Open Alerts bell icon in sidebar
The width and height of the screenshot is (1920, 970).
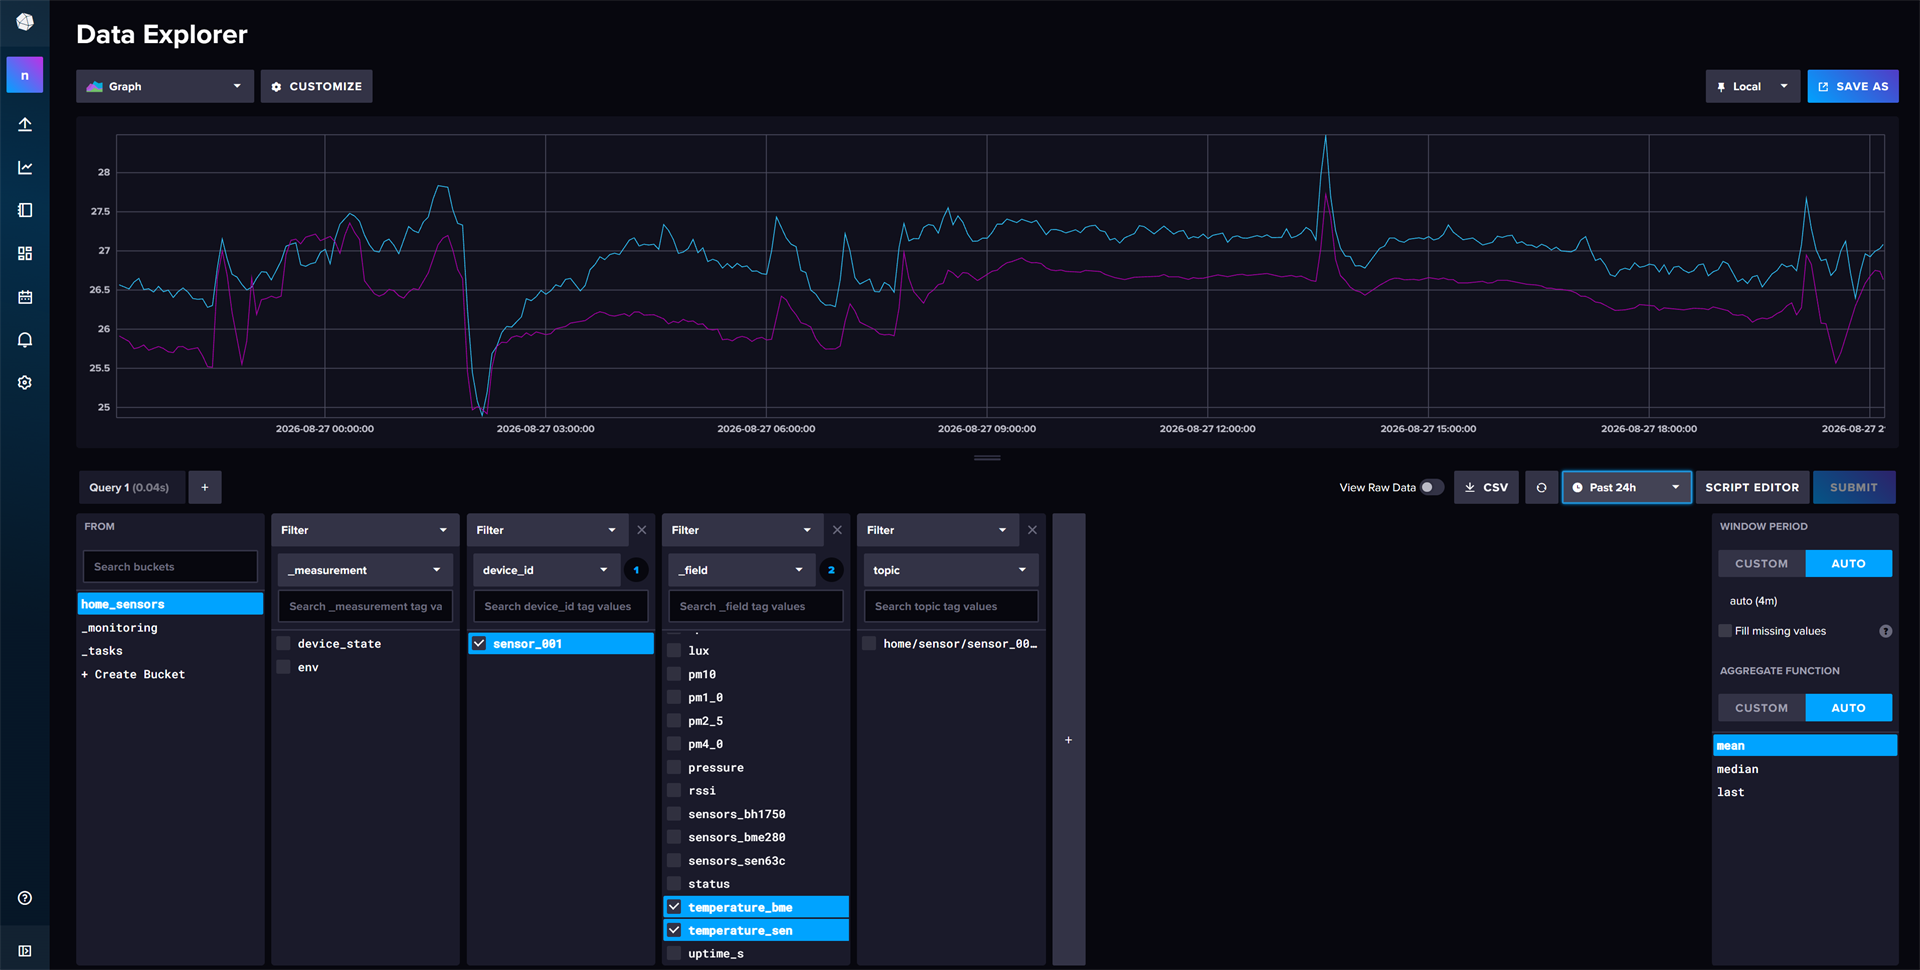[x=25, y=340]
